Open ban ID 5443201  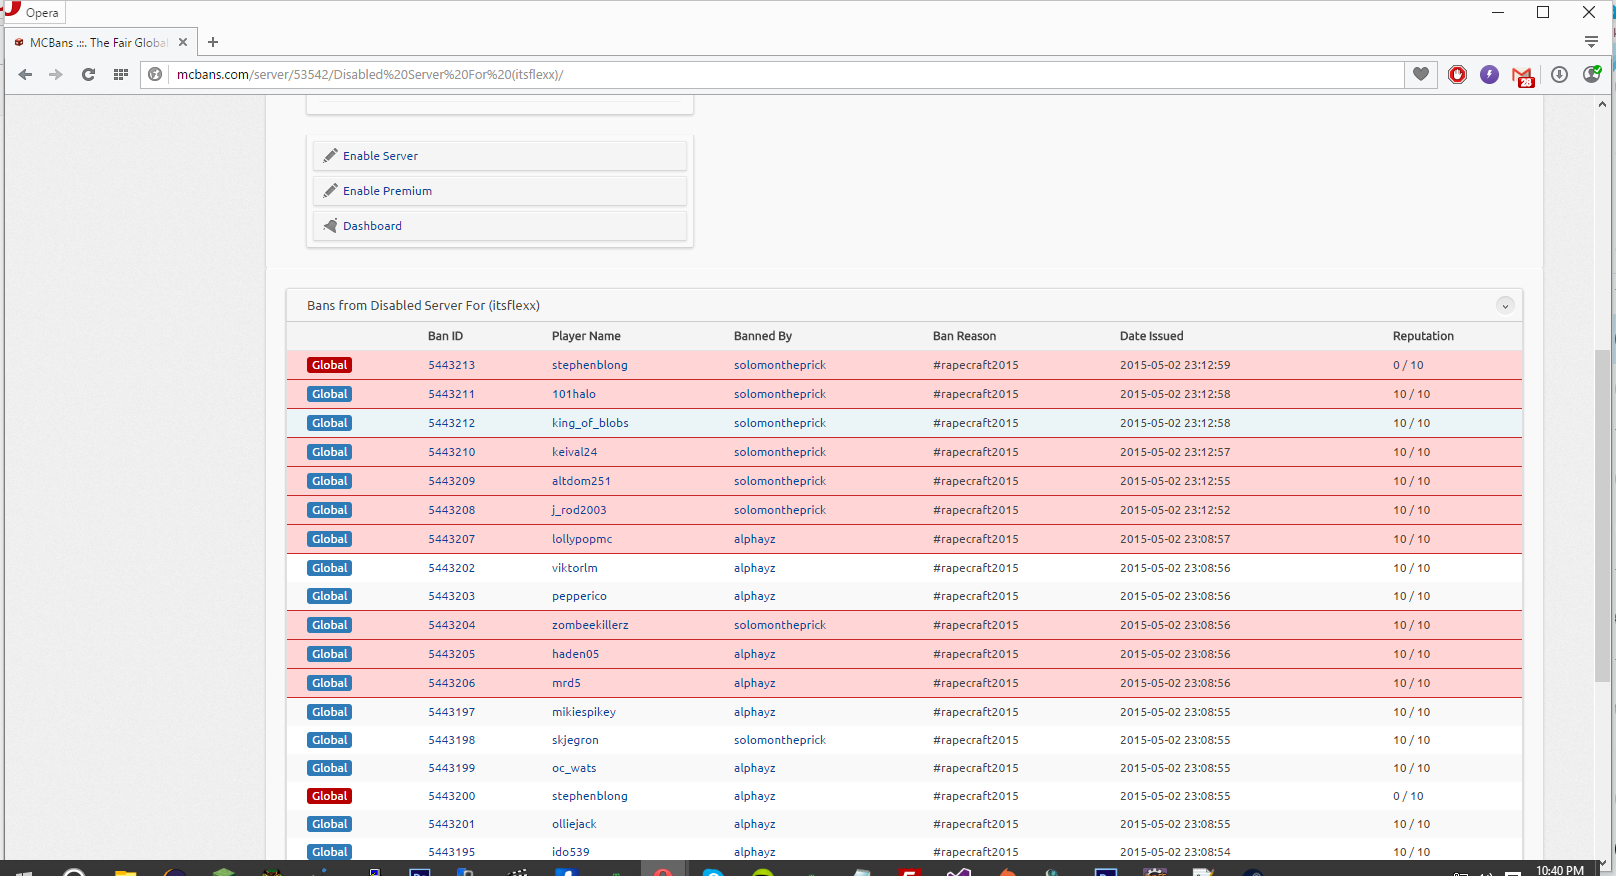tap(451, 824)
